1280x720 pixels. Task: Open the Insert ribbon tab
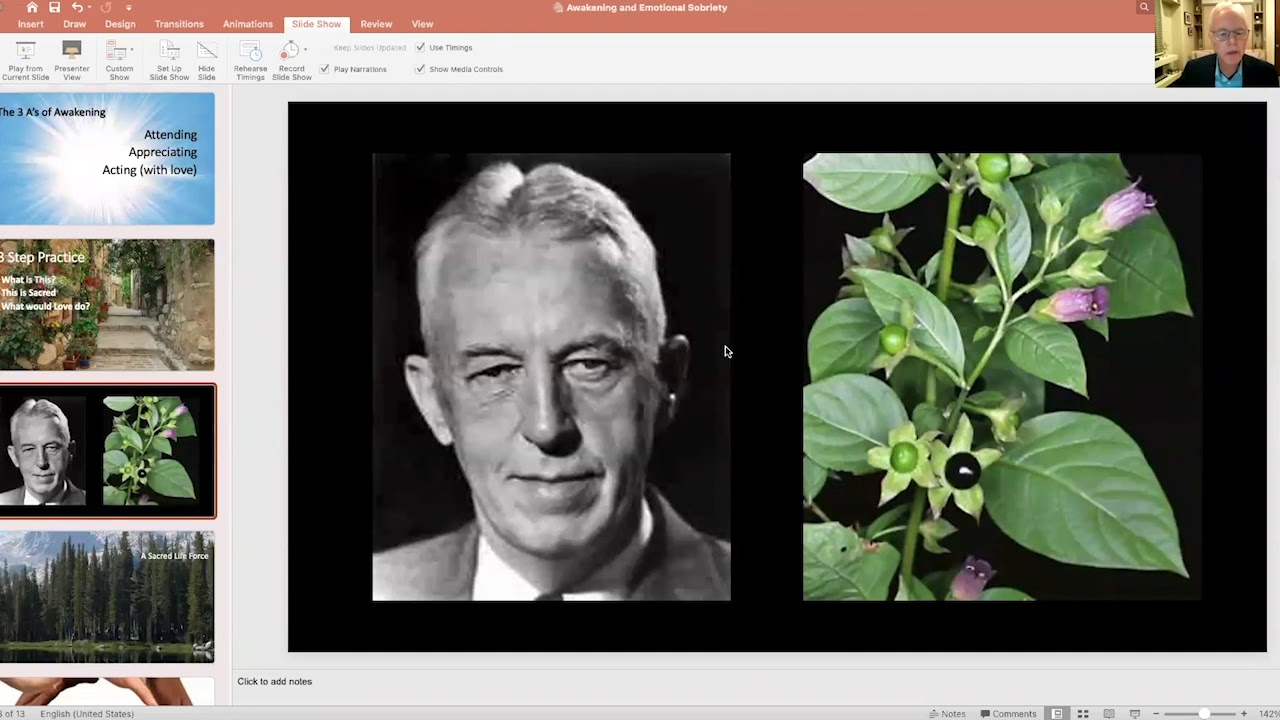click(x=30, y=24)
